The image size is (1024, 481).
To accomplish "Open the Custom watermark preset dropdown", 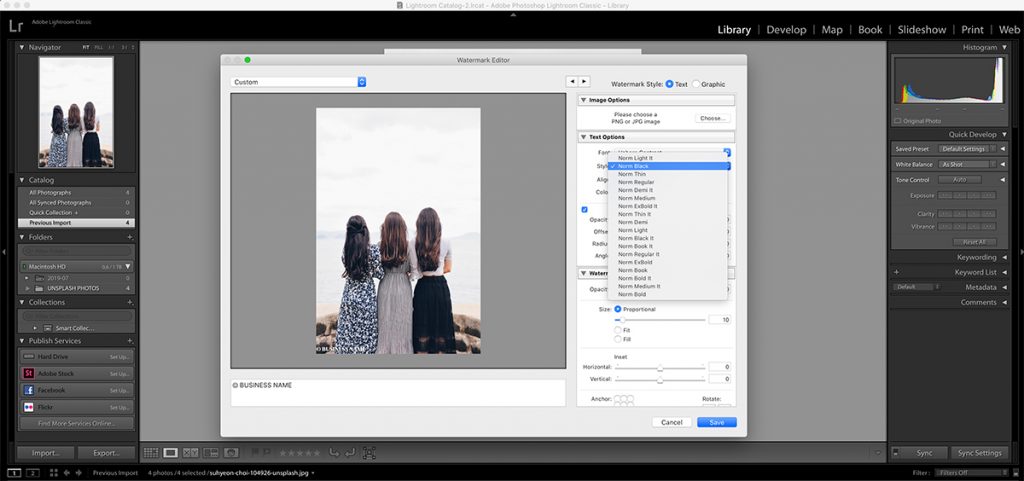I will (x=298, y=82).
